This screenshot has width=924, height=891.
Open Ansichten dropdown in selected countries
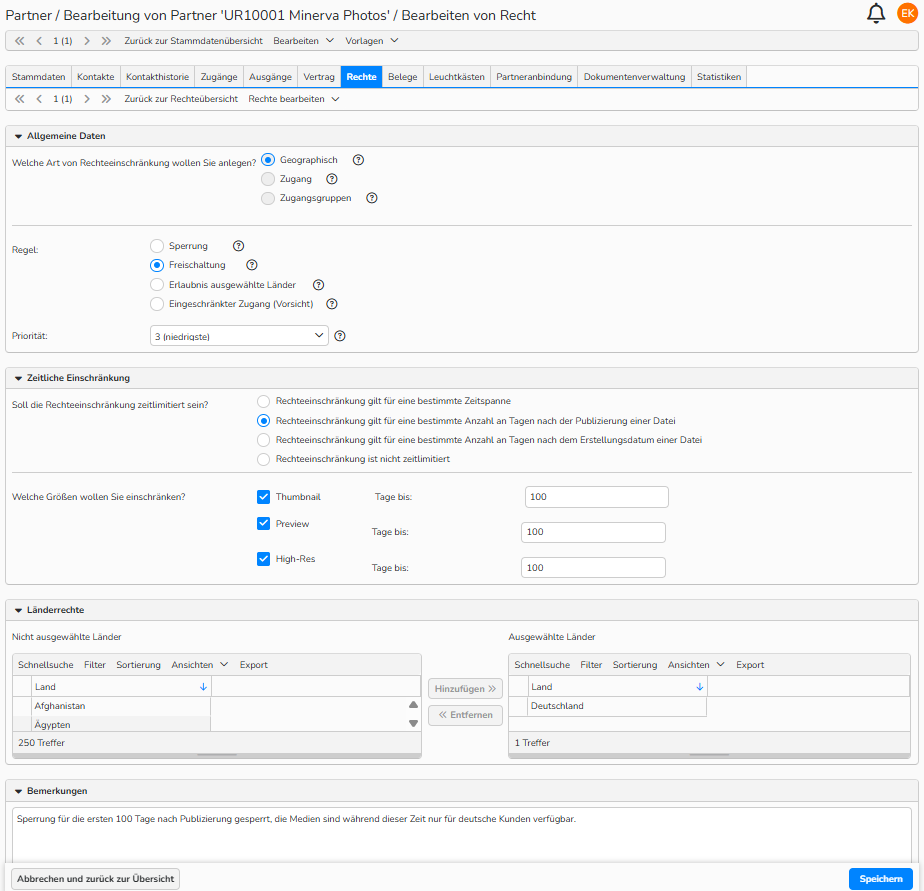(x=695, y=665)
